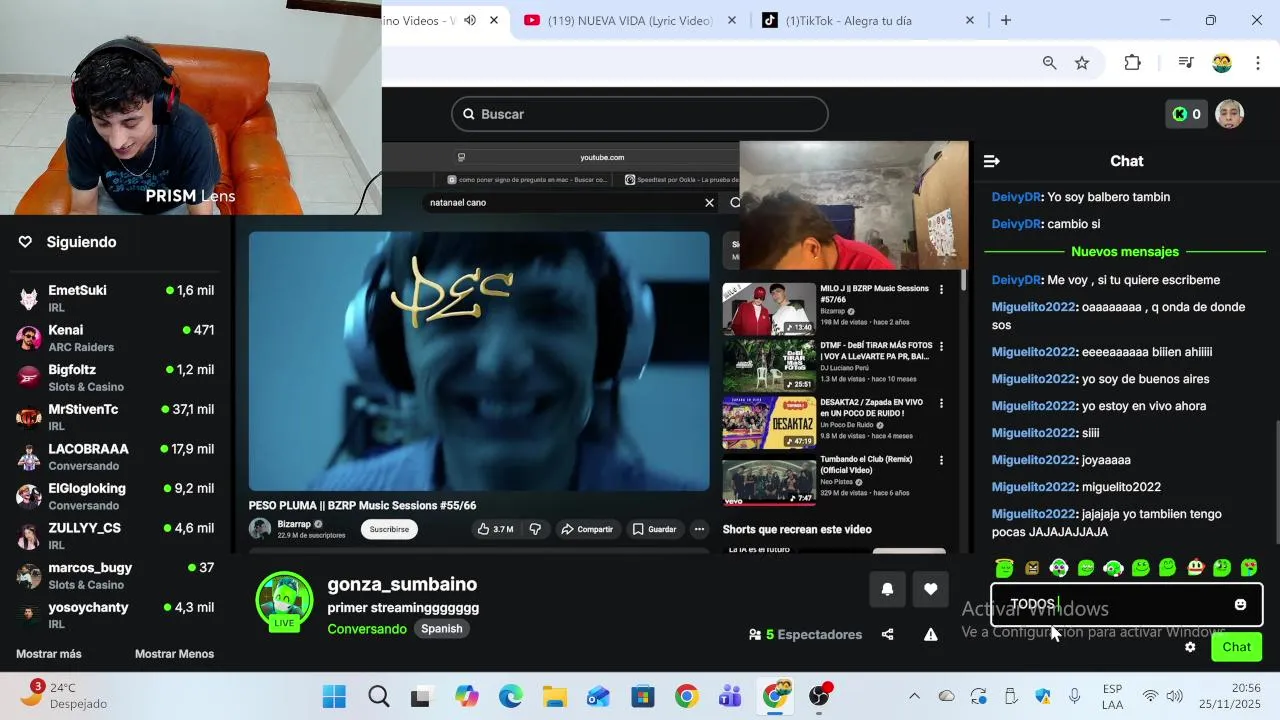
Task: Open the chat settings gear icon
Action: tap(1190, 647)
